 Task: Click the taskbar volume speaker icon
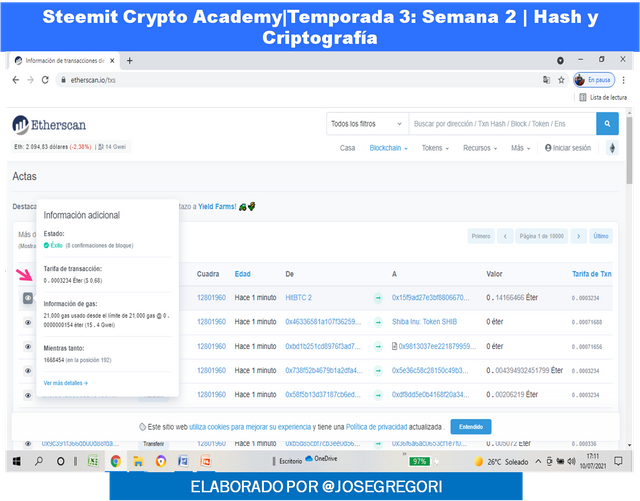click(x=571, y=461)
